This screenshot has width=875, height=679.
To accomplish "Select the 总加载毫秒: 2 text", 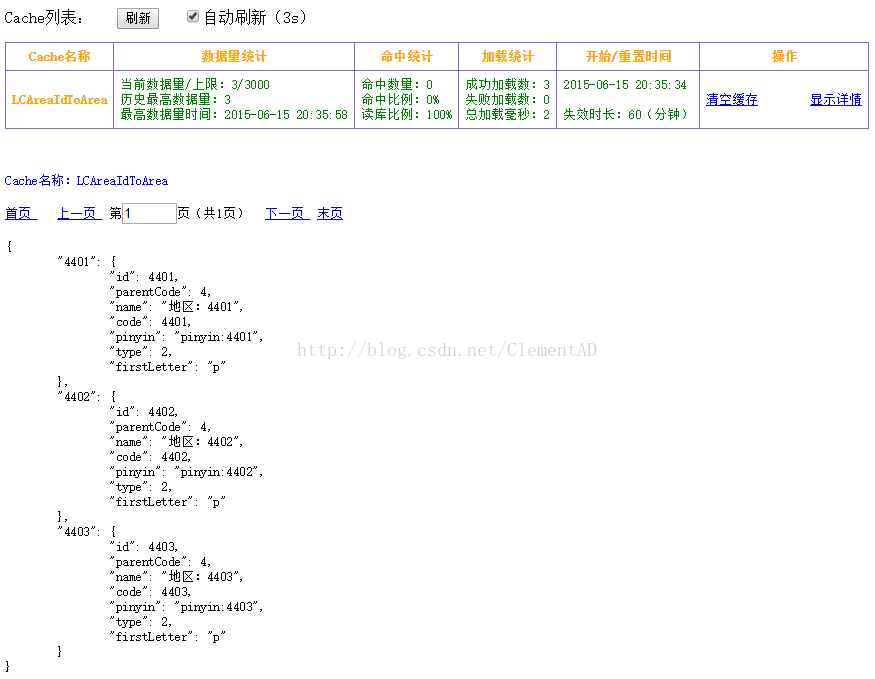I will tap(507, 114).
